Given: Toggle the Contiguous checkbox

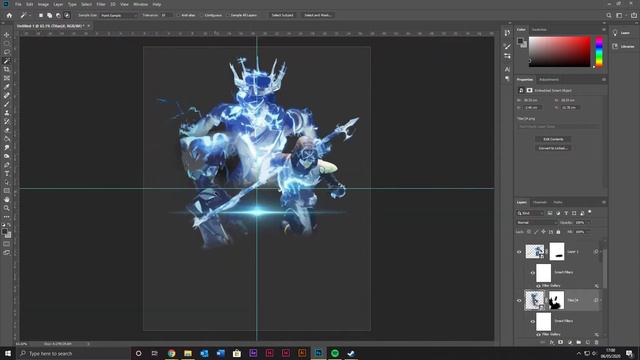Looking at the screenshot, I should coord(202,15).
